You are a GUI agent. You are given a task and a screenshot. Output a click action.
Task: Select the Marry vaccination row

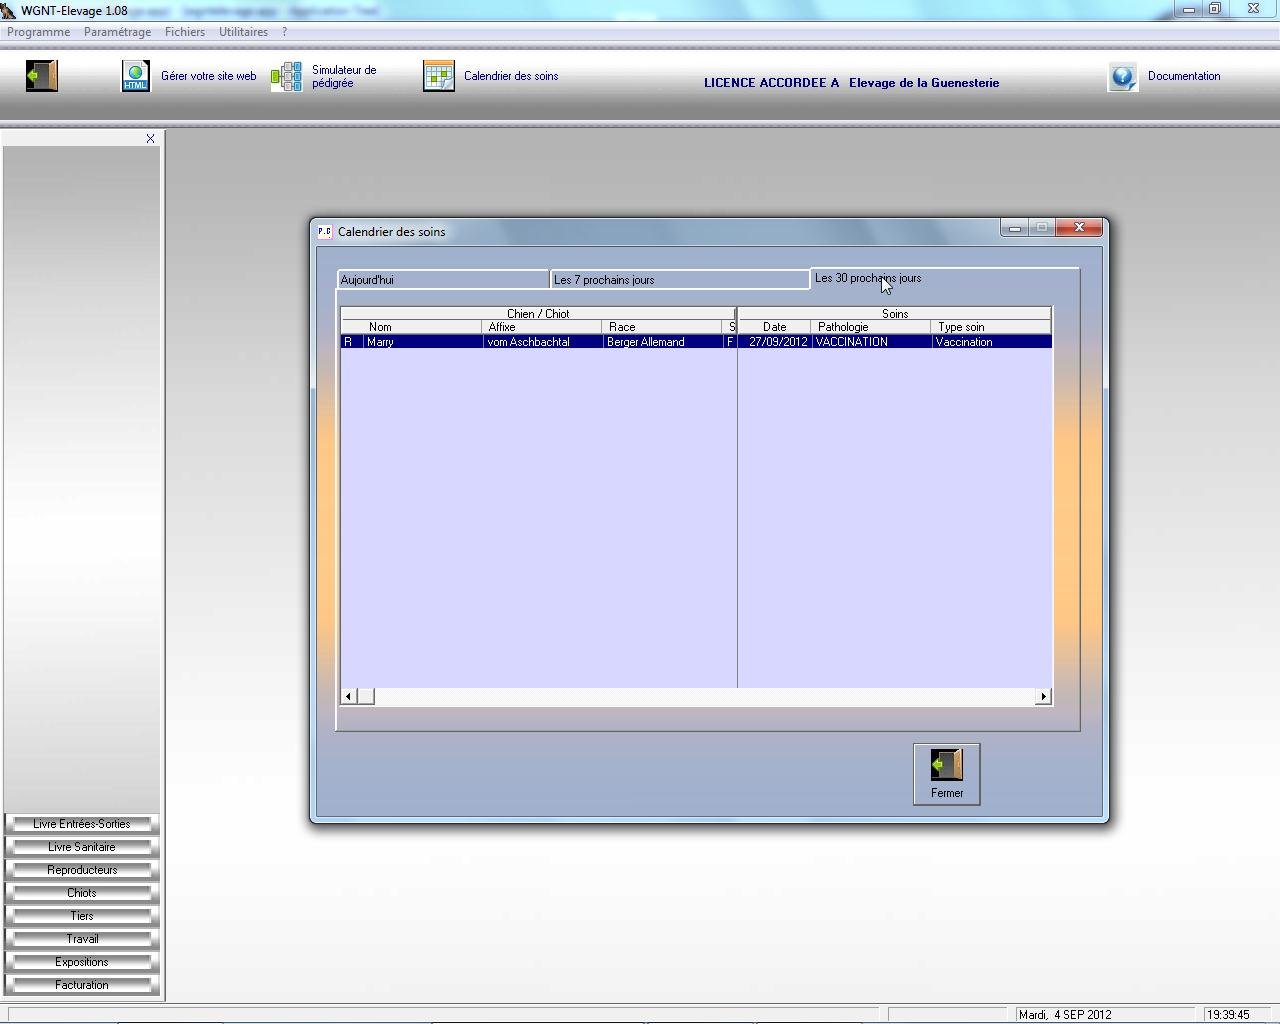tap(695, 342)
